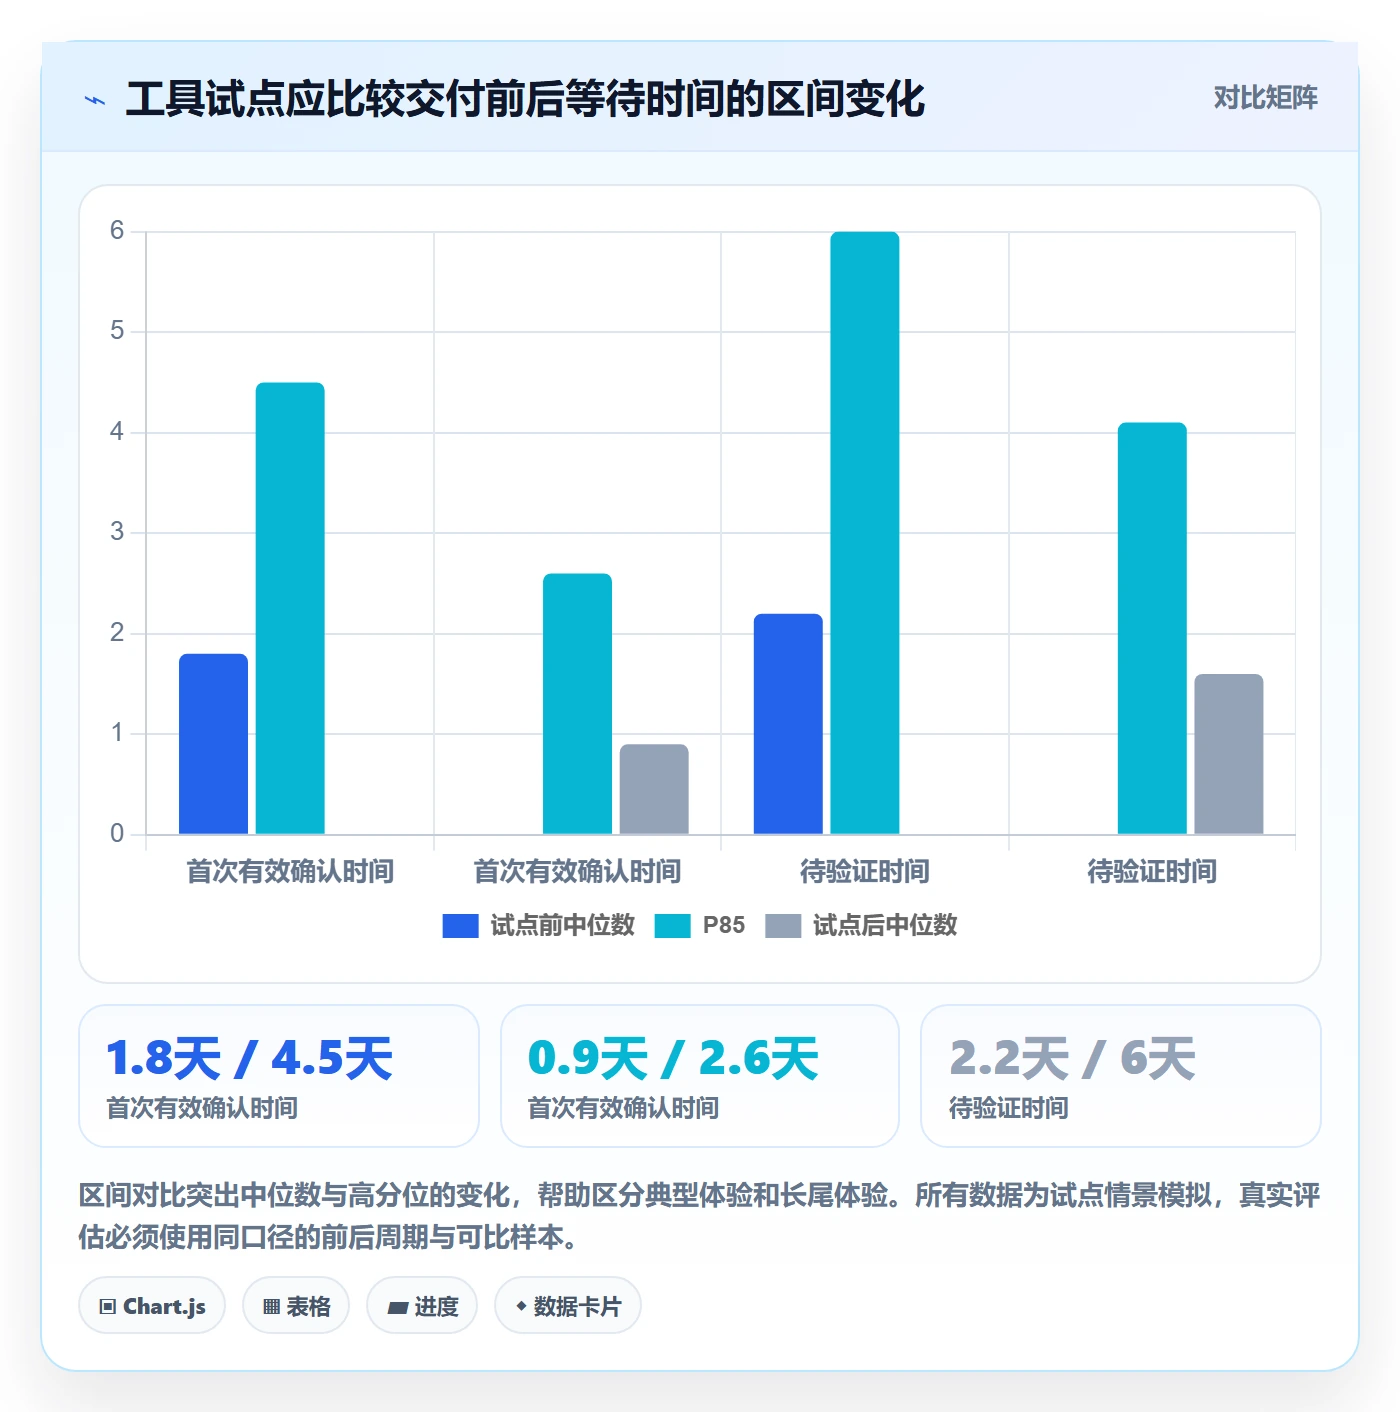1400x1412 pixels.
Task: Toggle the 试点后中位数 legend entry
Action: [861, 925]
